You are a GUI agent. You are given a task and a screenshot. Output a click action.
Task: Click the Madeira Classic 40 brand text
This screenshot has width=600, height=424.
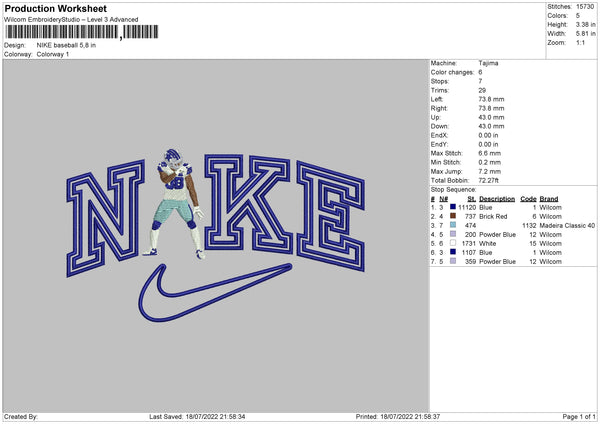pos(567,225)
